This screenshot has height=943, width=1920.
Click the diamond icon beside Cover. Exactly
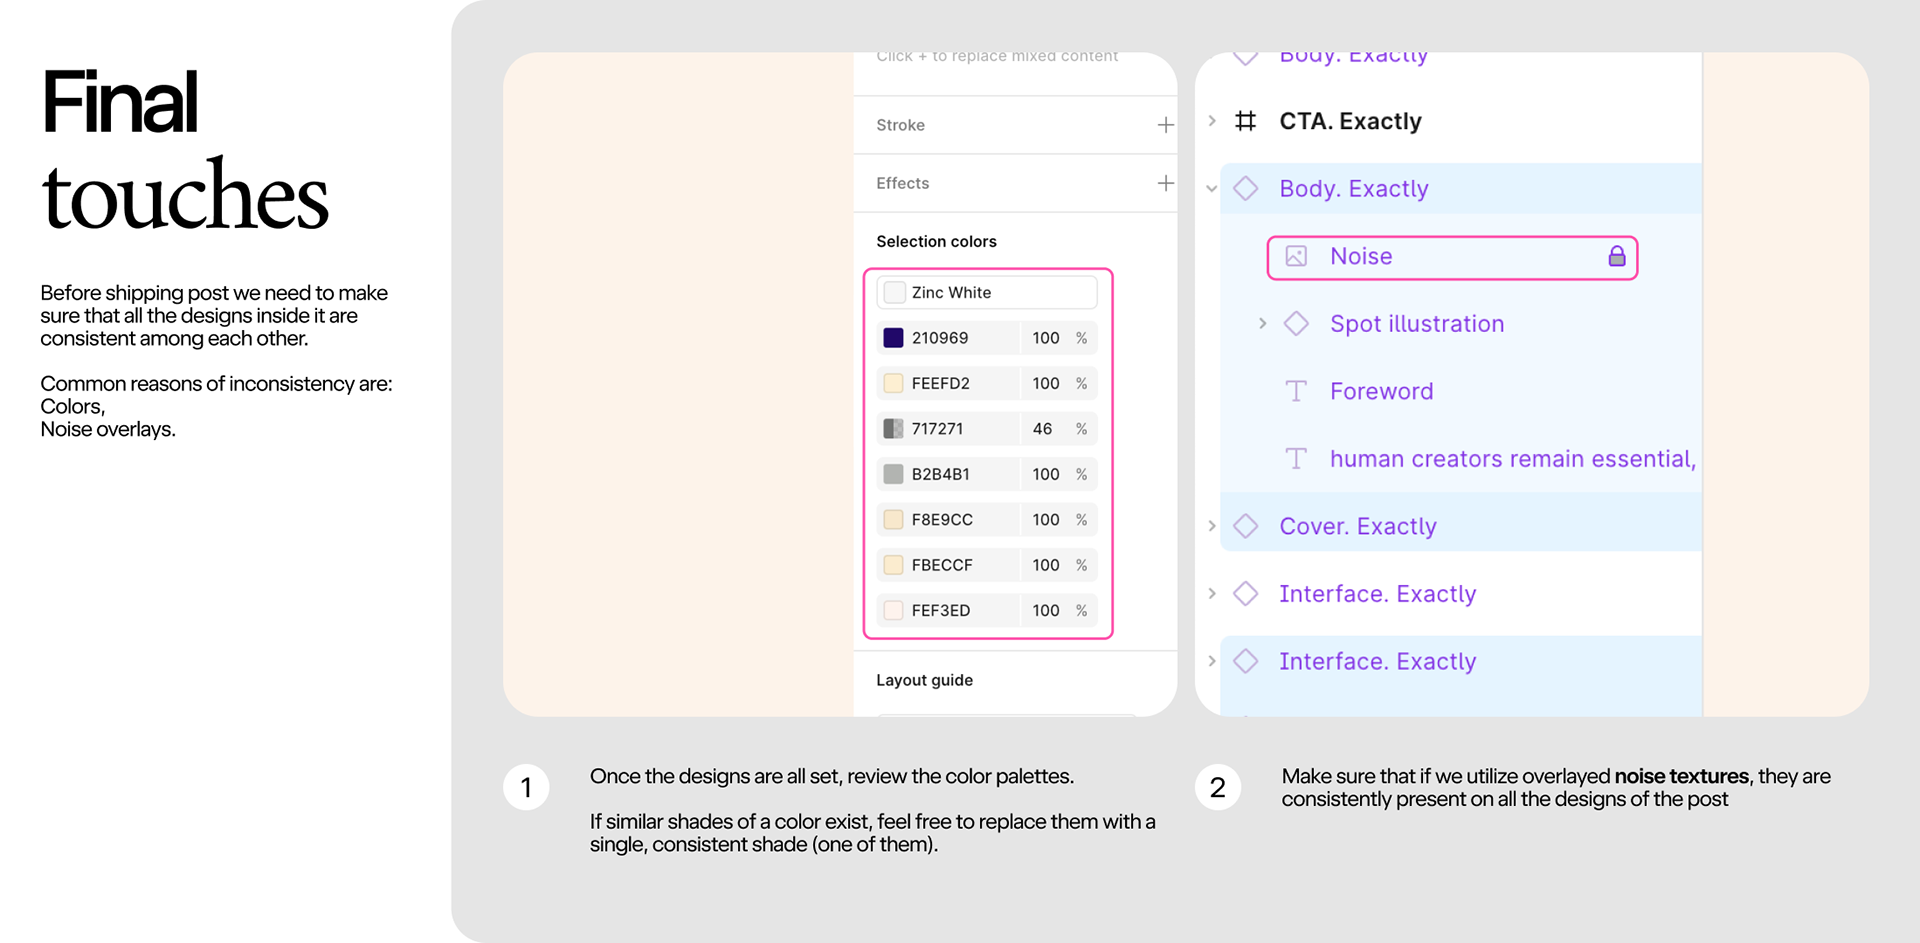click(x=1245, y=526)
